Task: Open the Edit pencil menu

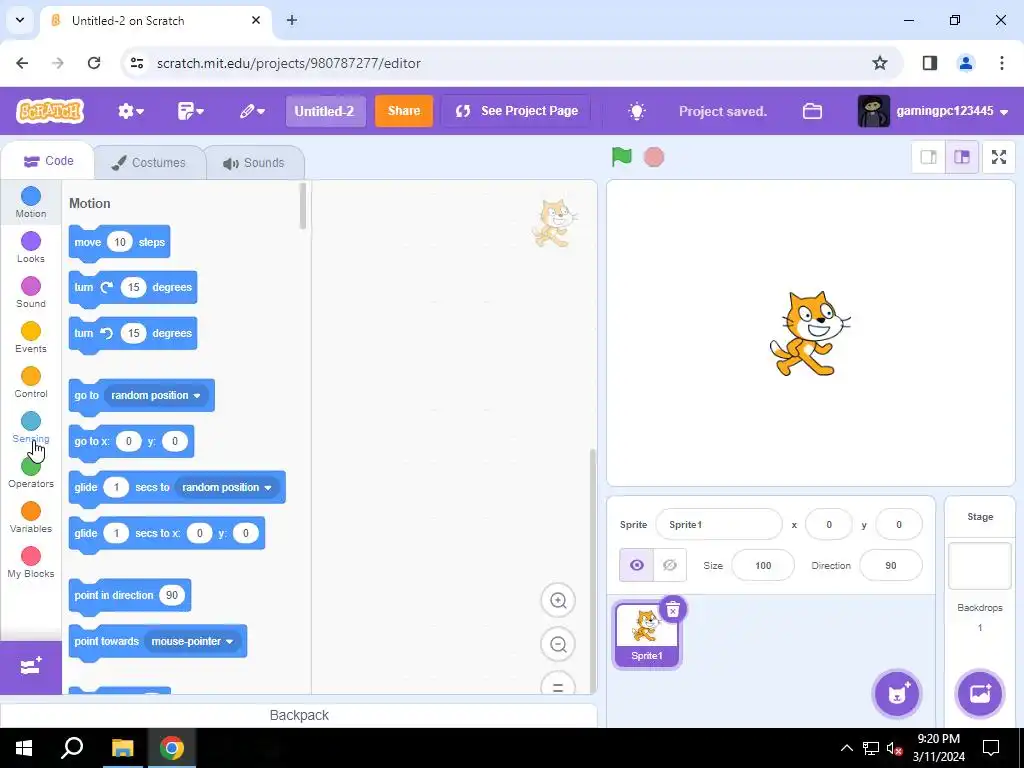Action: (x=251, y=111)
